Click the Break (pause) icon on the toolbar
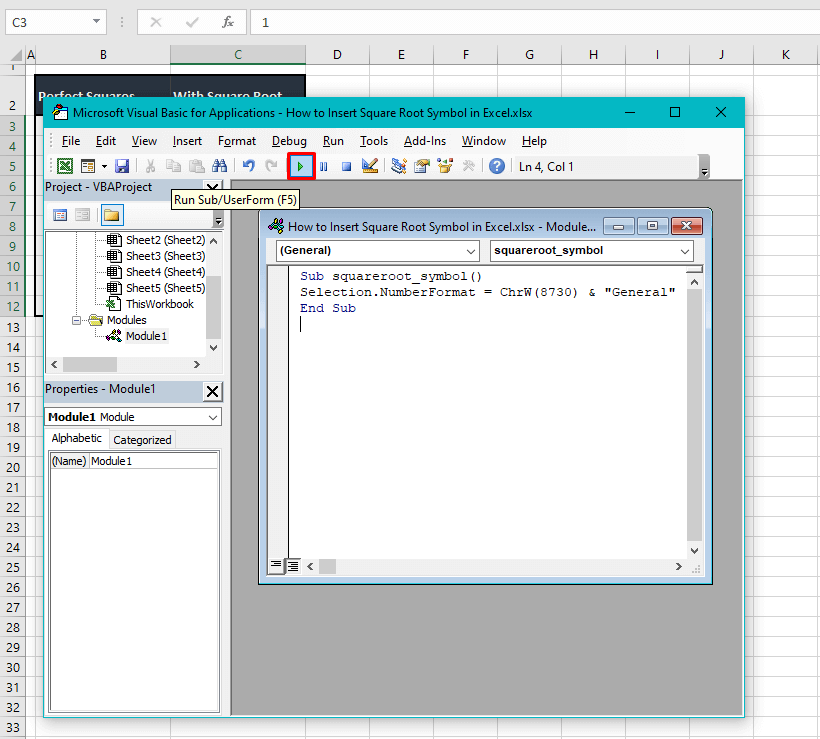Screen dimensions: 820x739 pyautogui.click(x=324, y=166)
